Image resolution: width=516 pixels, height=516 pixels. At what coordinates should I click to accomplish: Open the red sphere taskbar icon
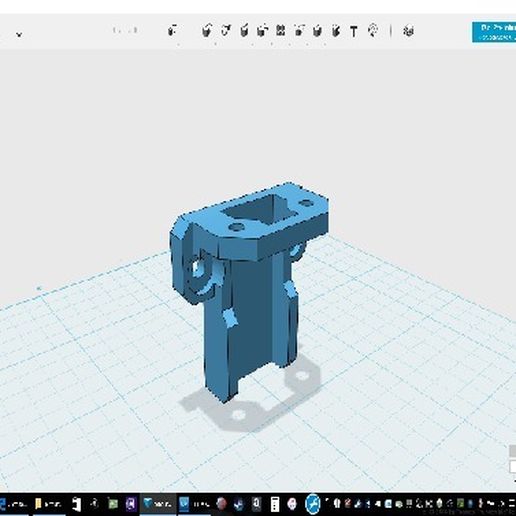[221, 504]
